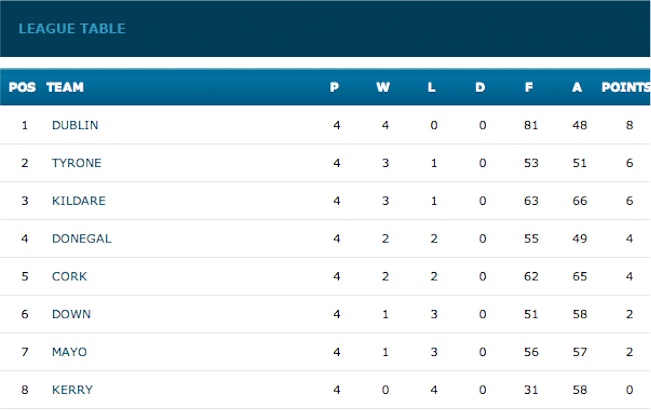Open the Mayo team link

click(x=69, y=351)
